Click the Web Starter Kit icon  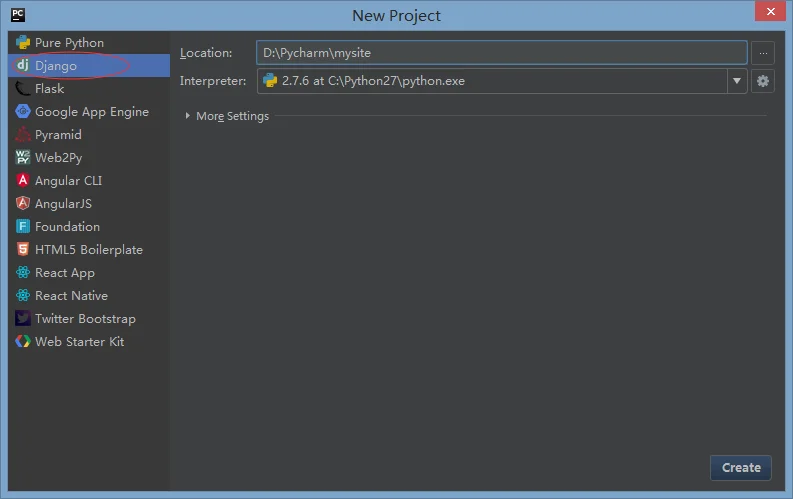click(x=23, y=341)
